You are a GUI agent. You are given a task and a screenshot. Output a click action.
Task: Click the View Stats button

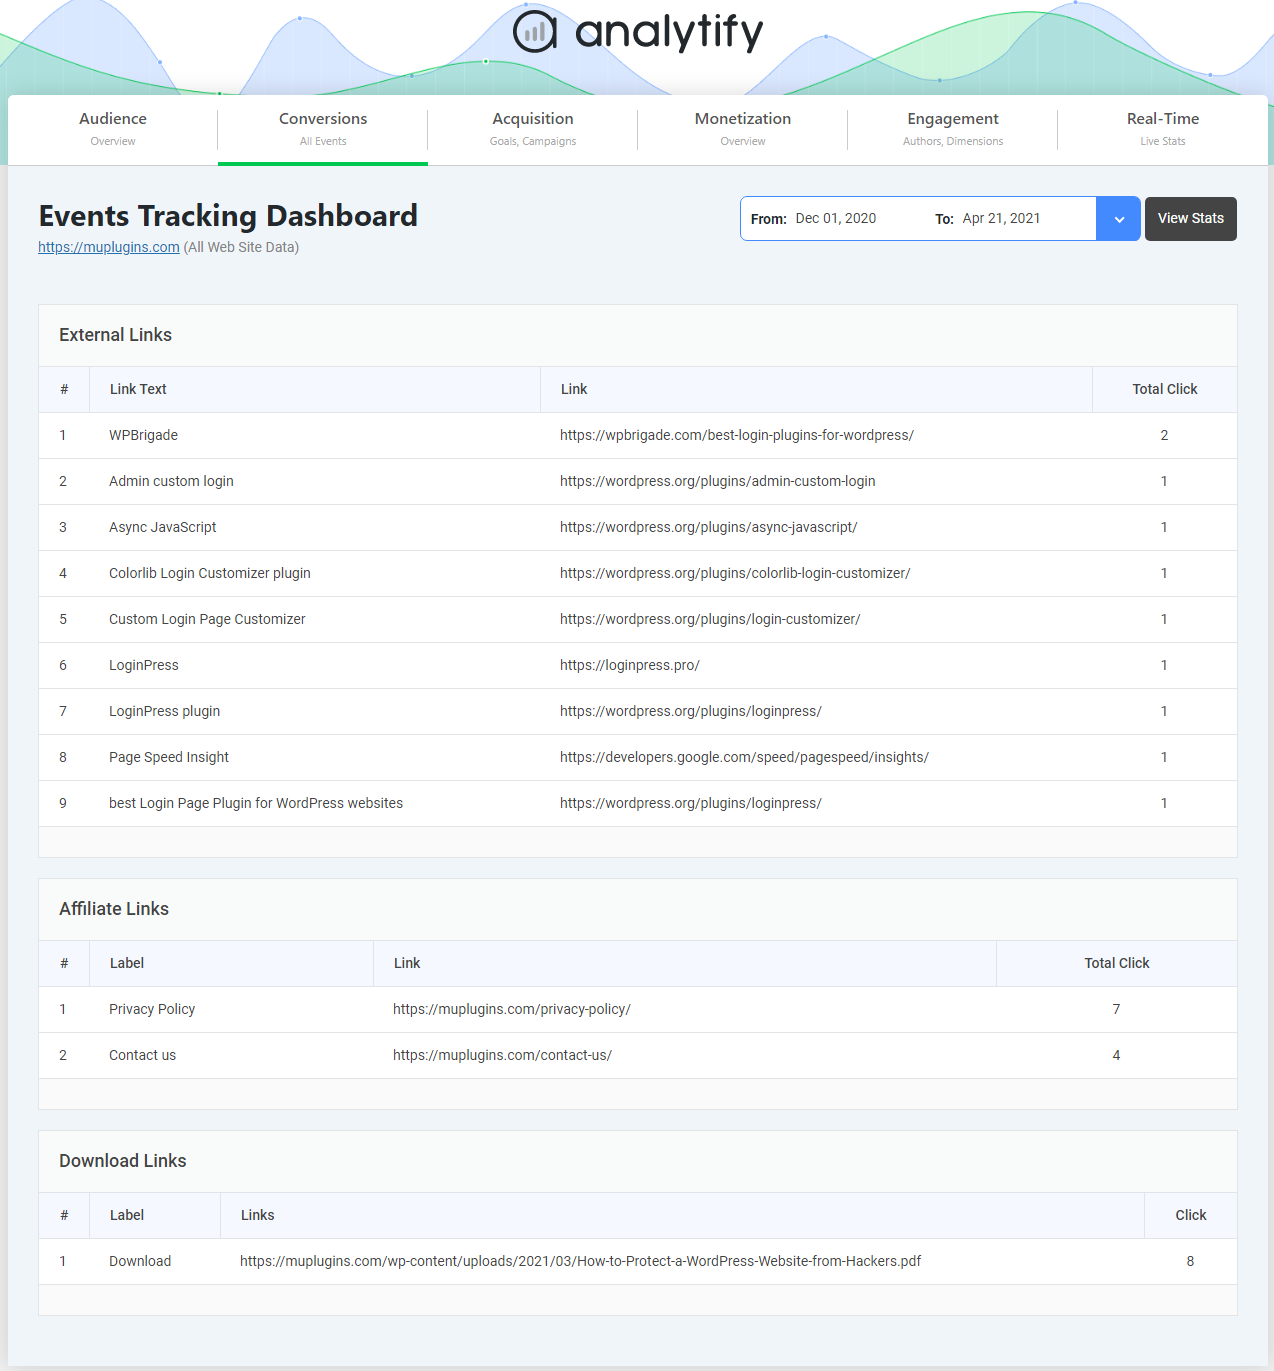[1191, 219]
